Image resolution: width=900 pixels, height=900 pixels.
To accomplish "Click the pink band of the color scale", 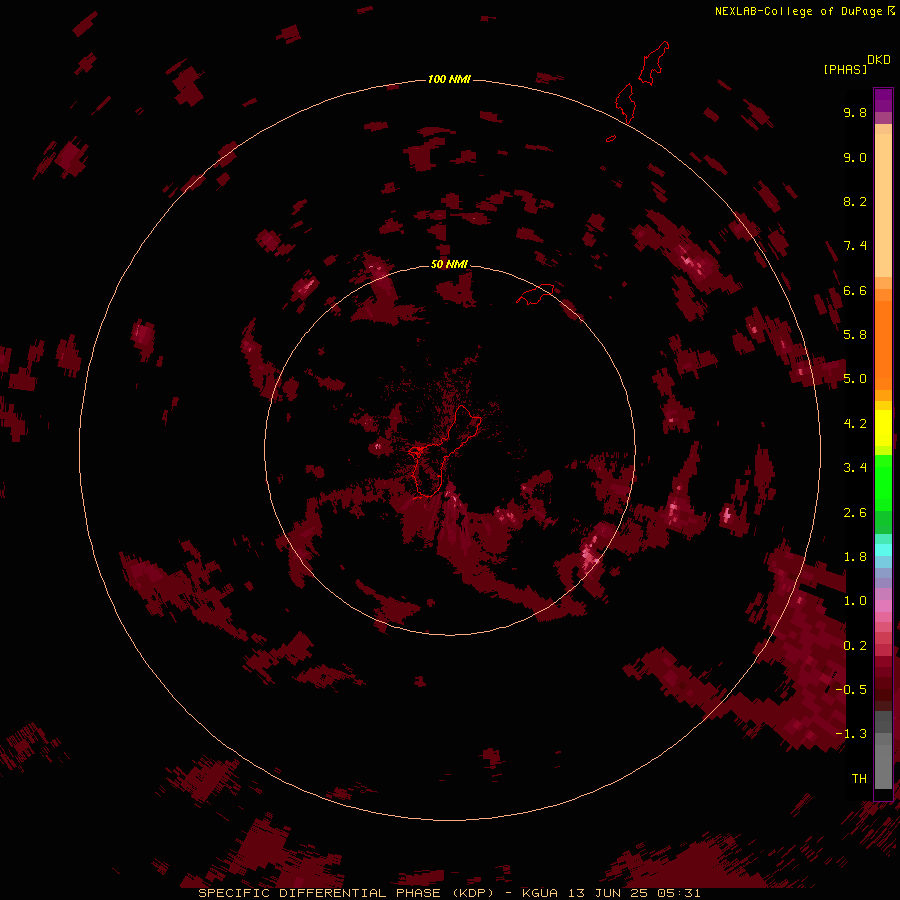I will pyautogui.click(x=883, y=606).
